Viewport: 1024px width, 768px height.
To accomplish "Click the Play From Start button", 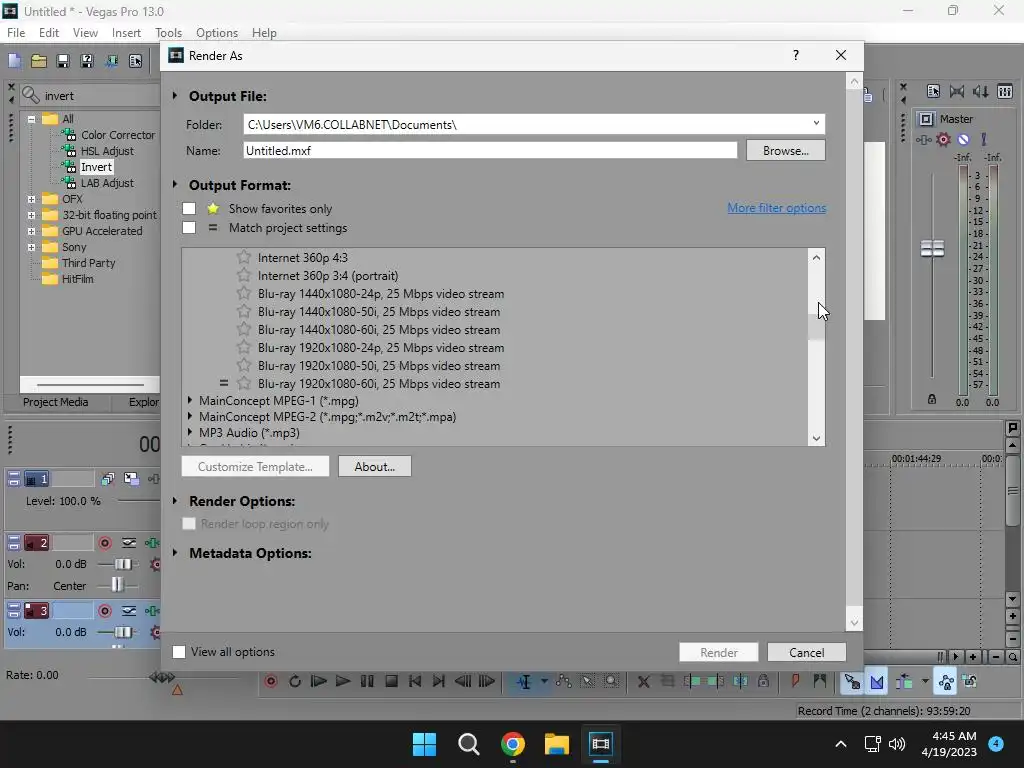I will 319,681.
